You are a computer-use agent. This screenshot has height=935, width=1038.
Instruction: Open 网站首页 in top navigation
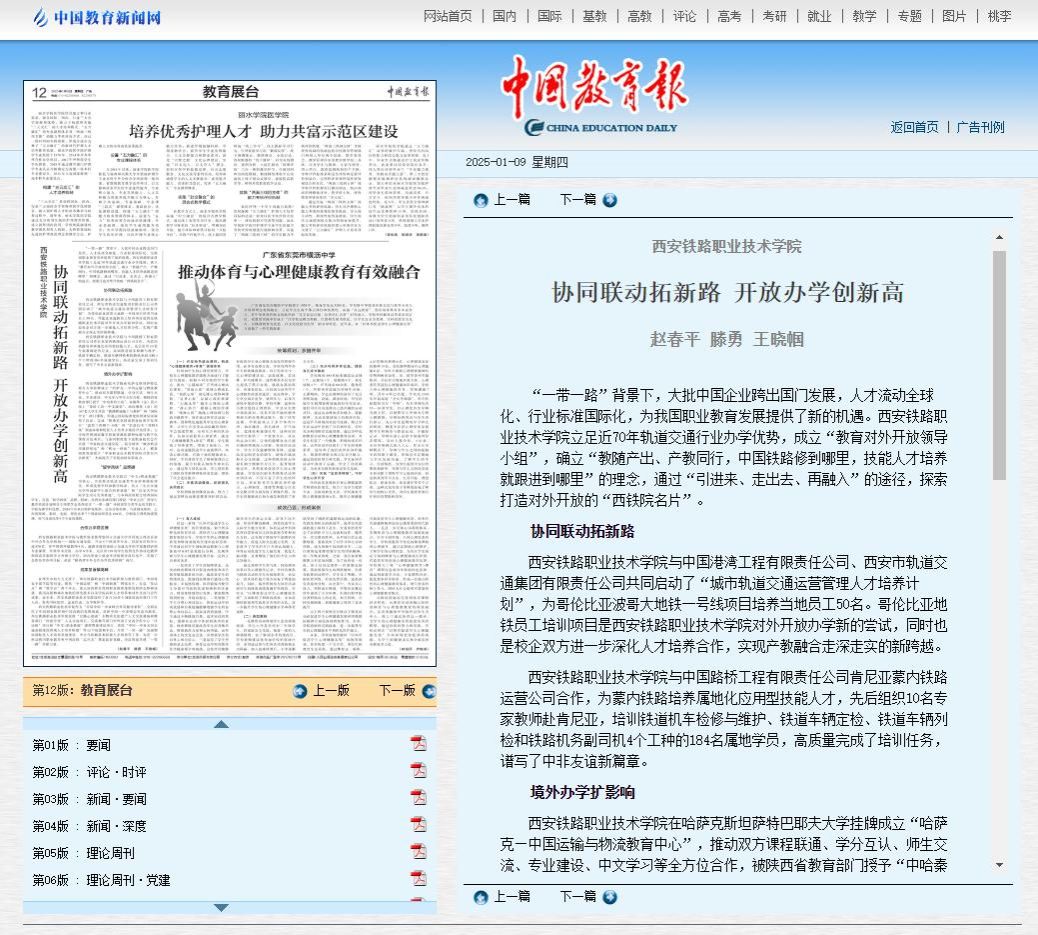[x=448, y=16]
